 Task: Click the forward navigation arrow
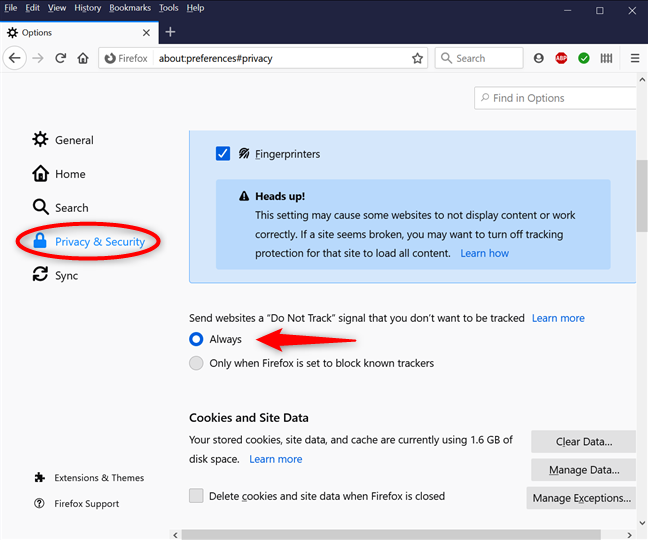(38, 58)
